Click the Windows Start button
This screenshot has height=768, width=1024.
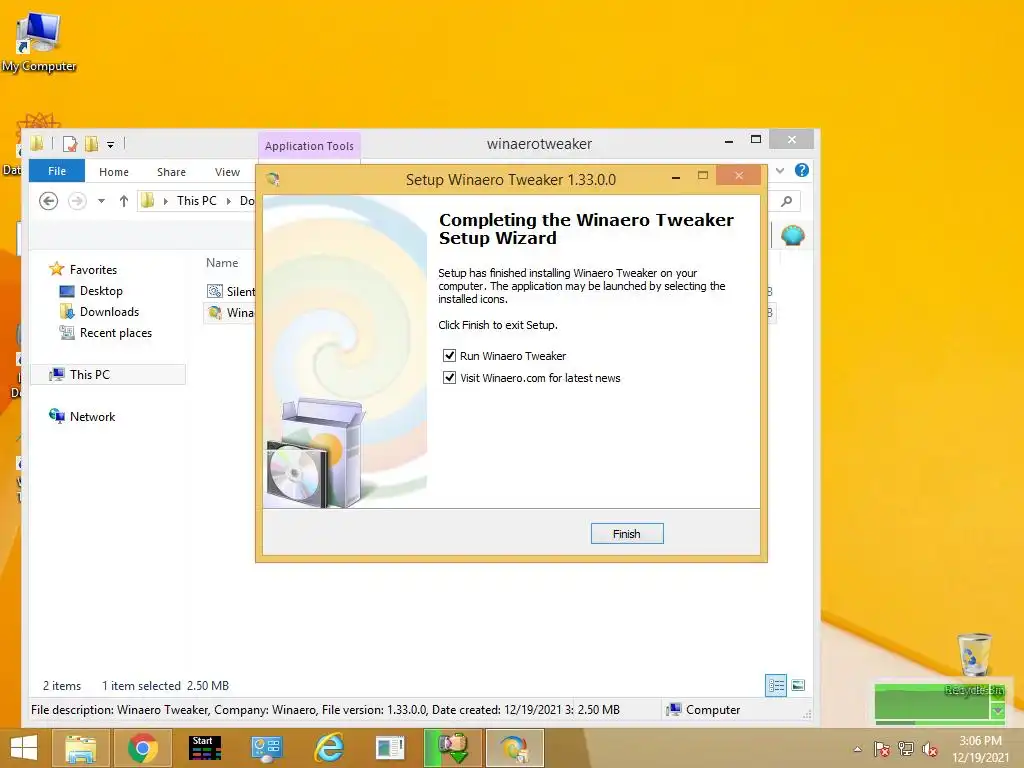click(x=24, y=748)
